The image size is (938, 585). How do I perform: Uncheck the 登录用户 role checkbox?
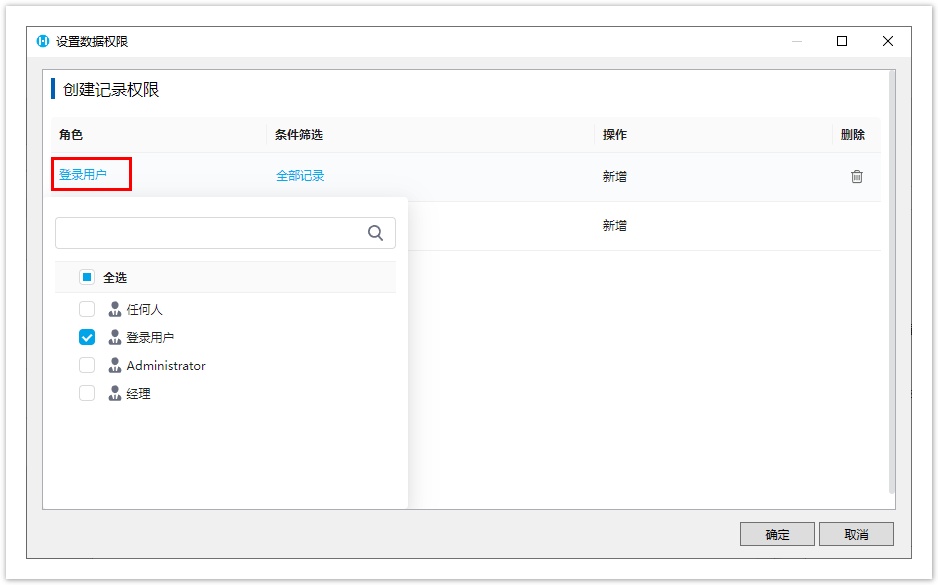(x=87, y=338)
